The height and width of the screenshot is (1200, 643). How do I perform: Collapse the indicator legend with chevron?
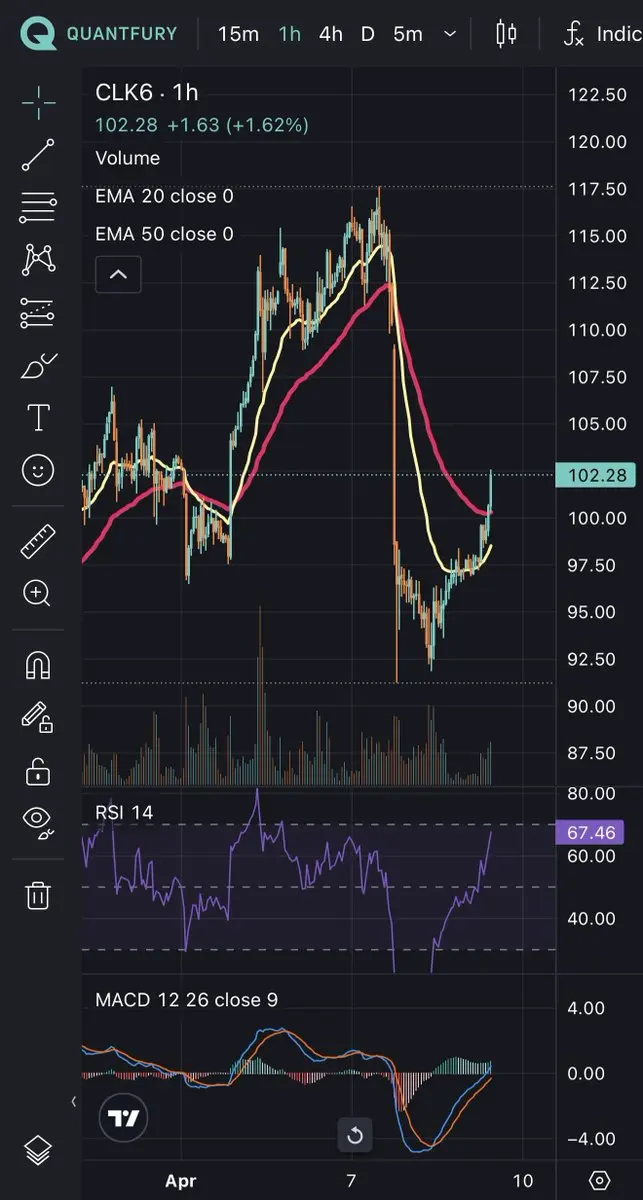118,274
